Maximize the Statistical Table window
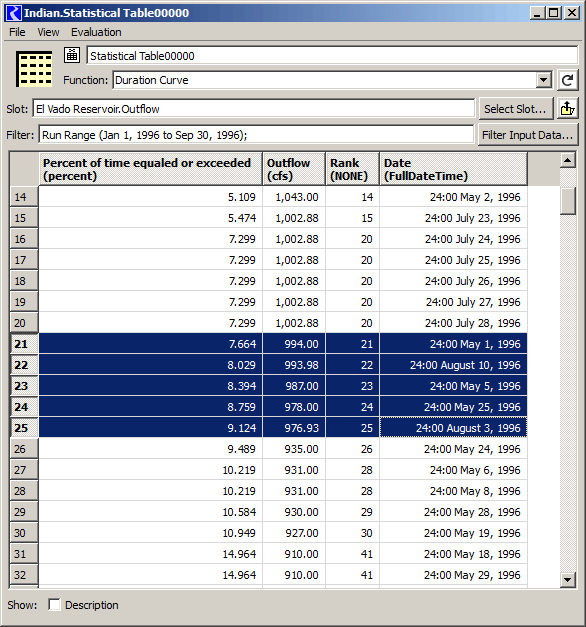The width and height of the screenshot is (586, 627). click(x=554, y=13)
